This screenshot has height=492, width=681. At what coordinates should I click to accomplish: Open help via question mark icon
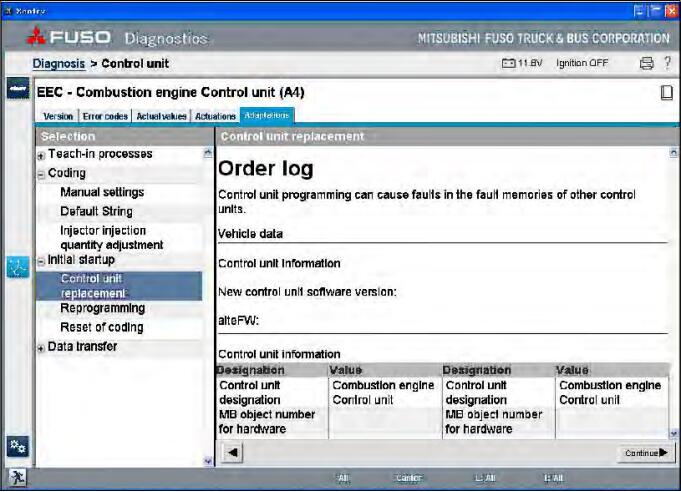coord(668,63)
